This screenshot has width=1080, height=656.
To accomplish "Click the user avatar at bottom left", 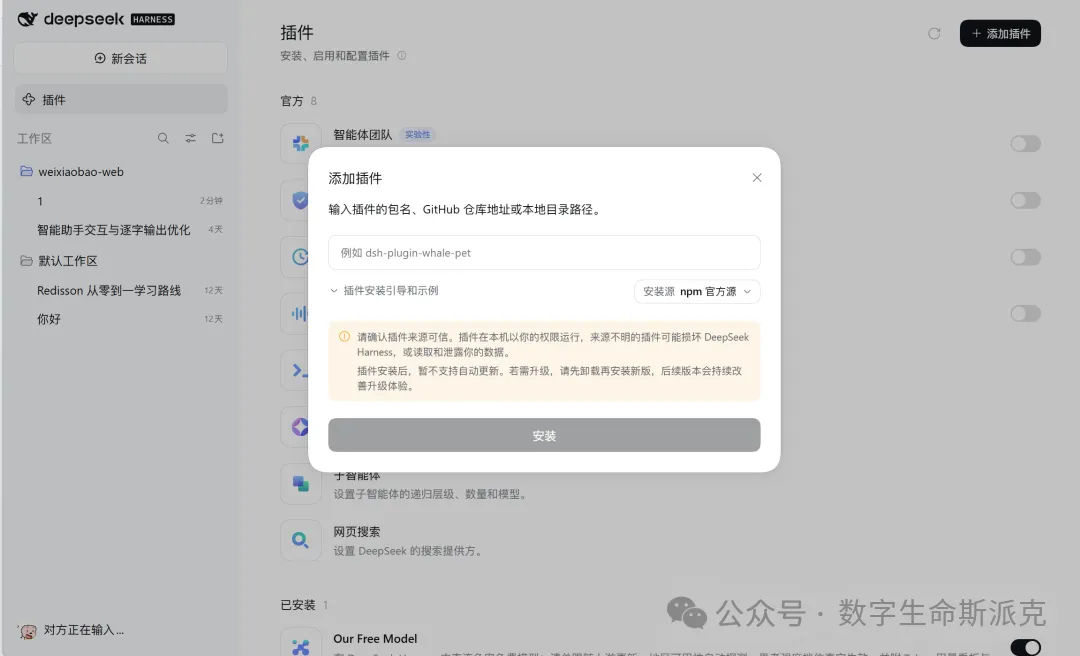I will coord(28,631).
